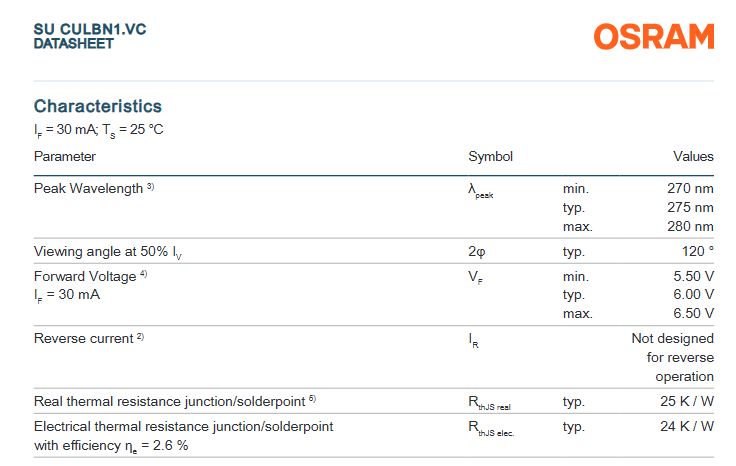Click the 275 nm typical wavelength value
The width and height of the screenshot is (736, 466).
pos(690,207)
